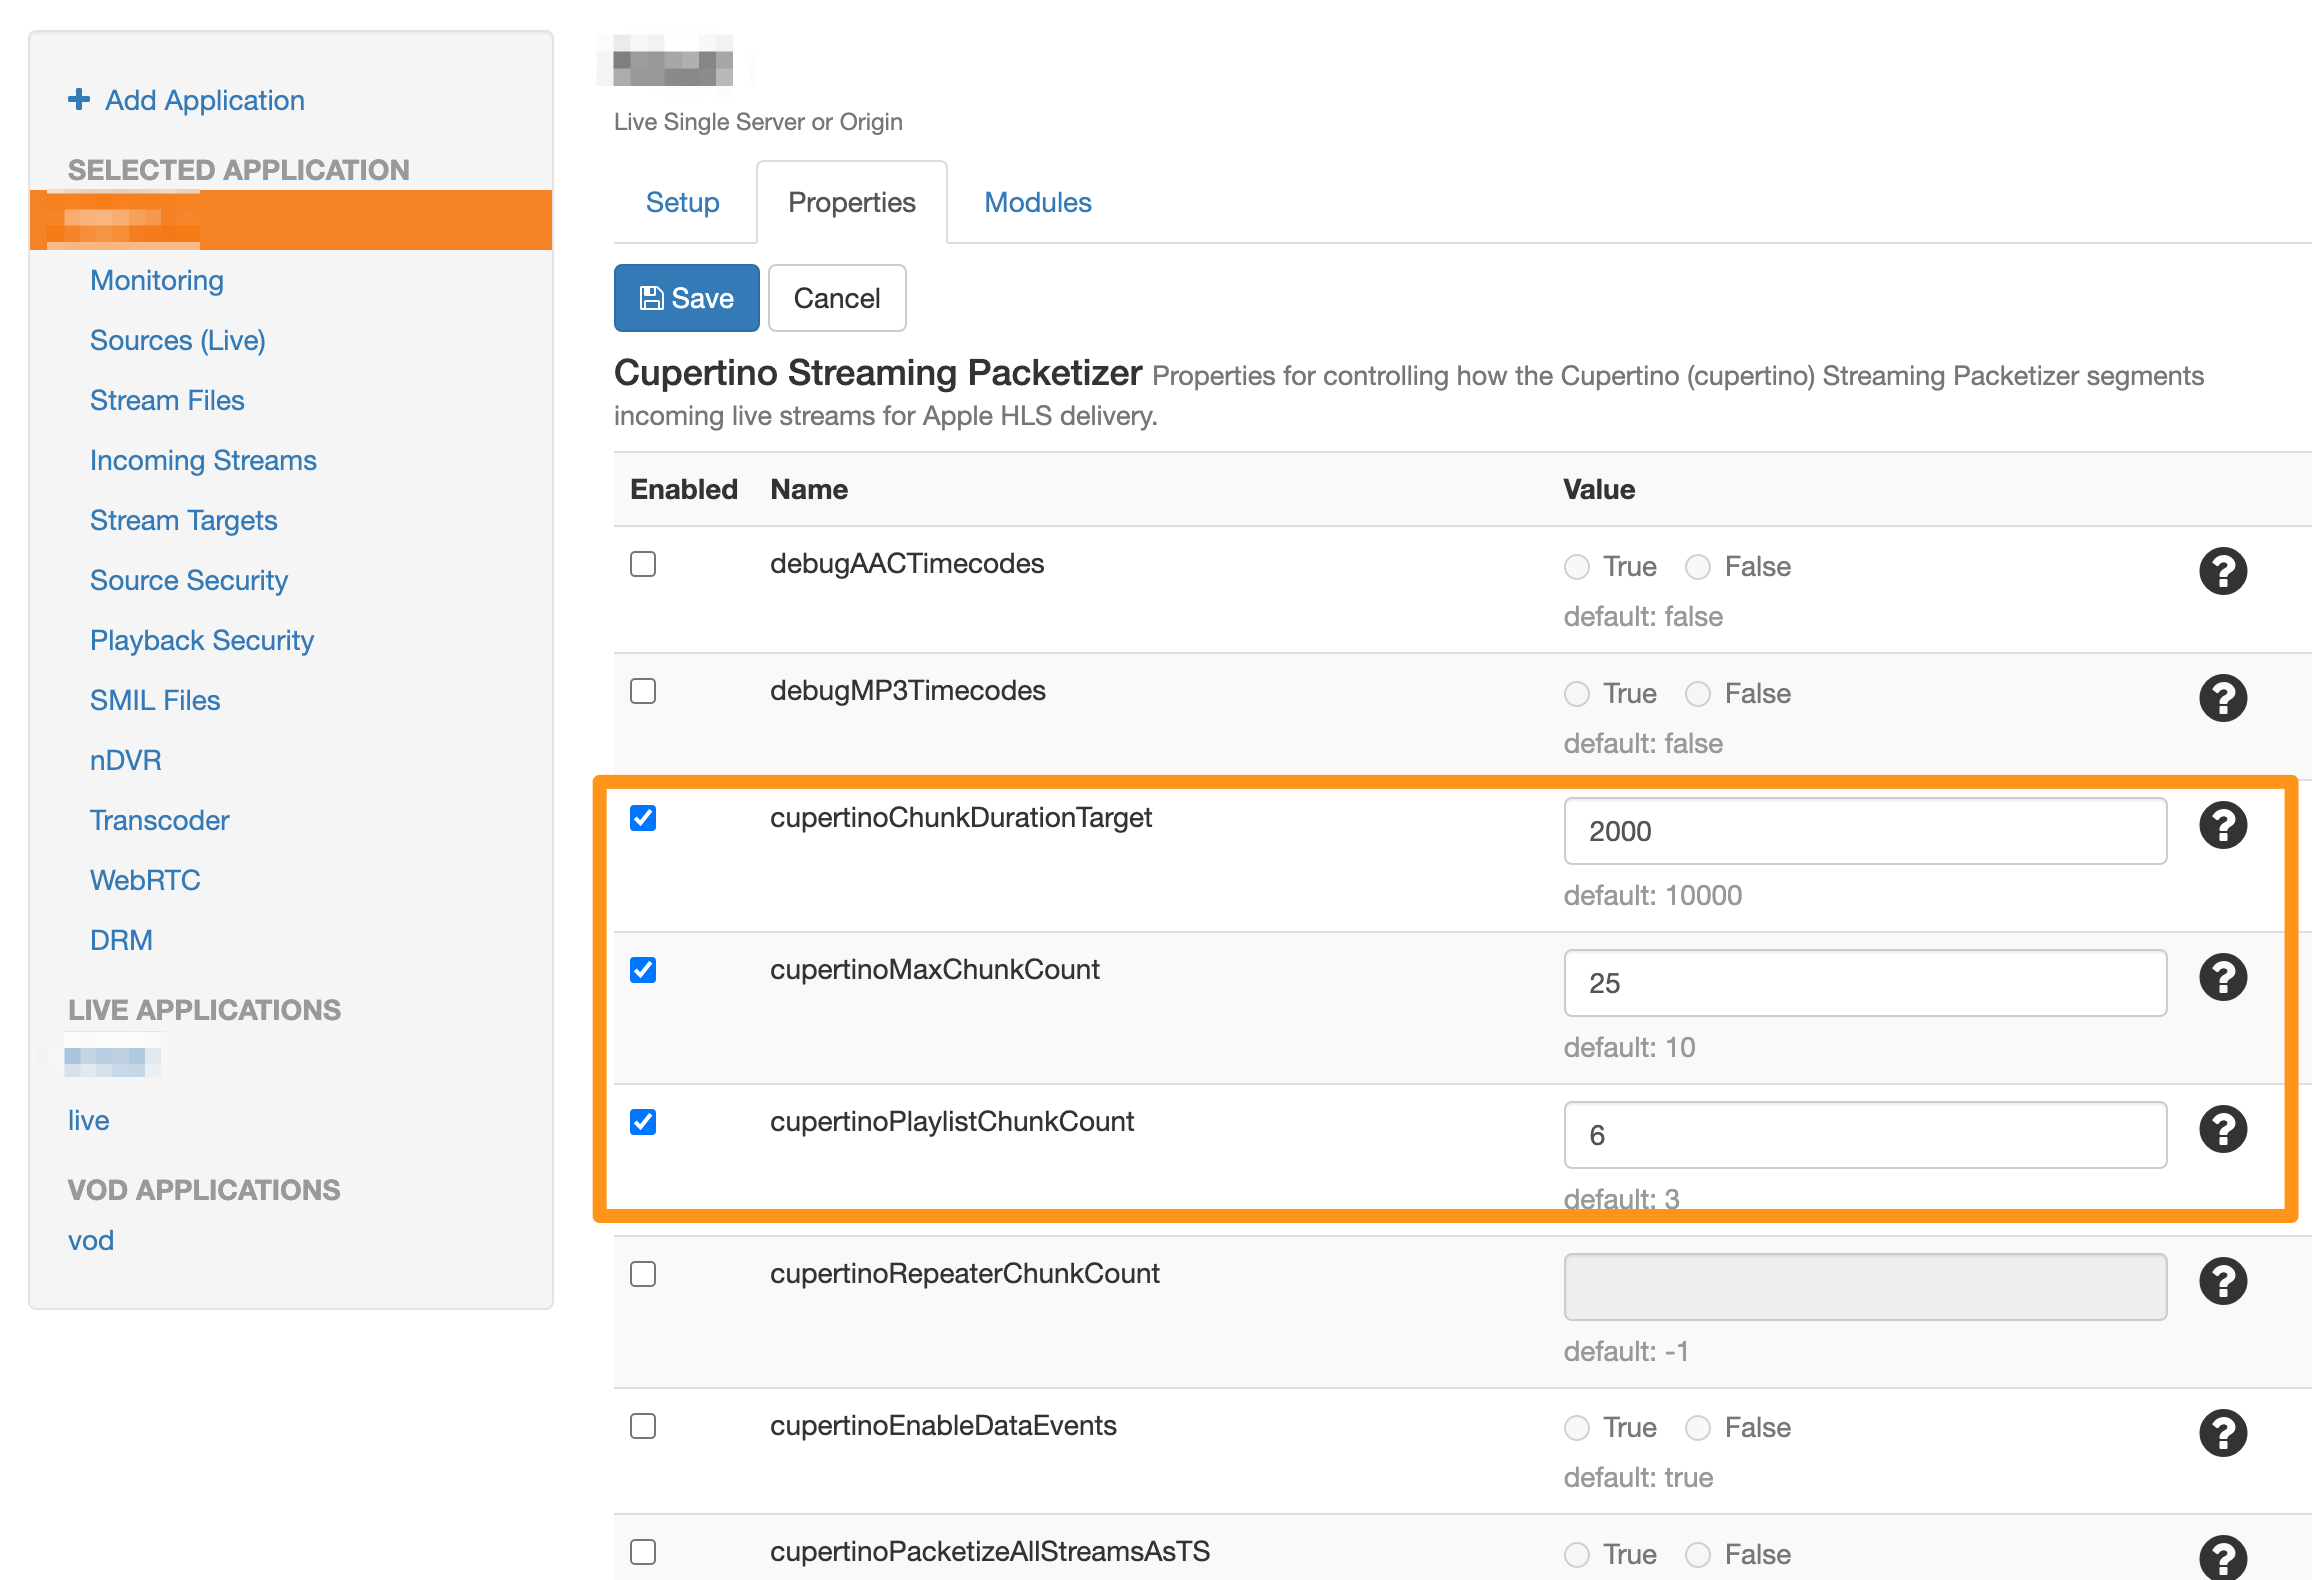2318x1580 pixels.
Task: Select False for cupertinoEnableDataEvents
Action: 1697,1428
